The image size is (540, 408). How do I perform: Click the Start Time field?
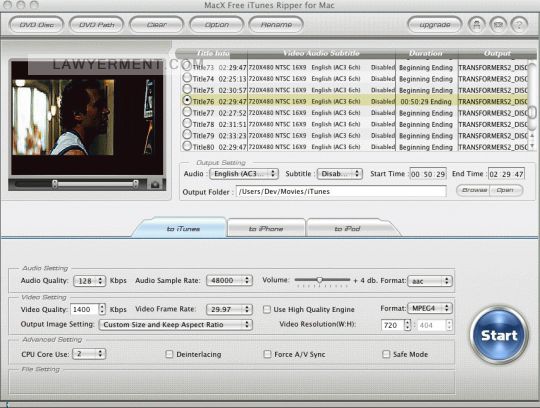(x=428, y=174)
